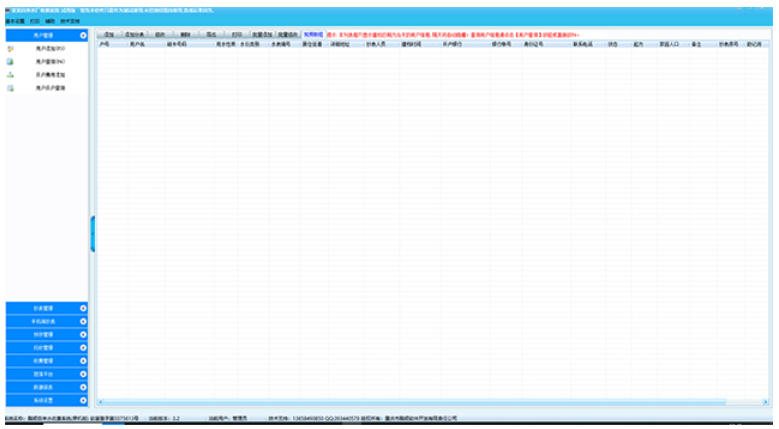This screenshot has height=429, width=779.
Task: Click the 导出 toolbar button
Action: click(211, 34)
